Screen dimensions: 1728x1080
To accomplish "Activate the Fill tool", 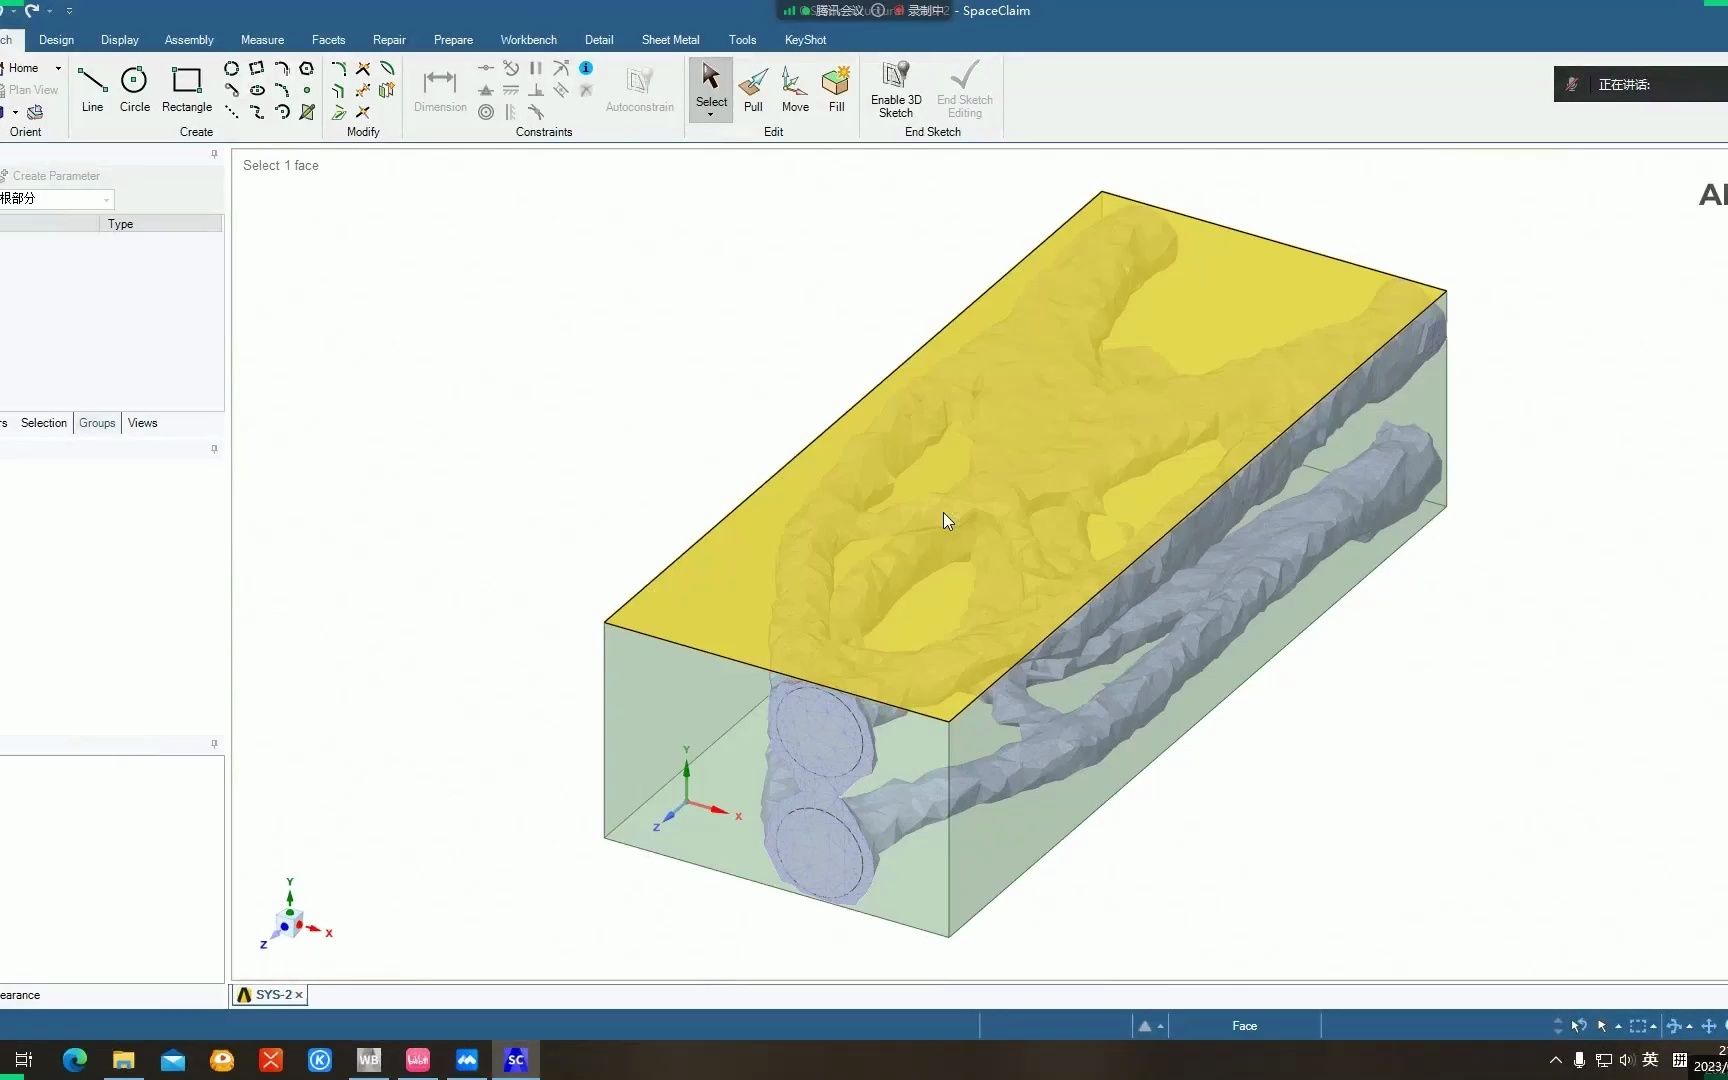I will [836, 88].
